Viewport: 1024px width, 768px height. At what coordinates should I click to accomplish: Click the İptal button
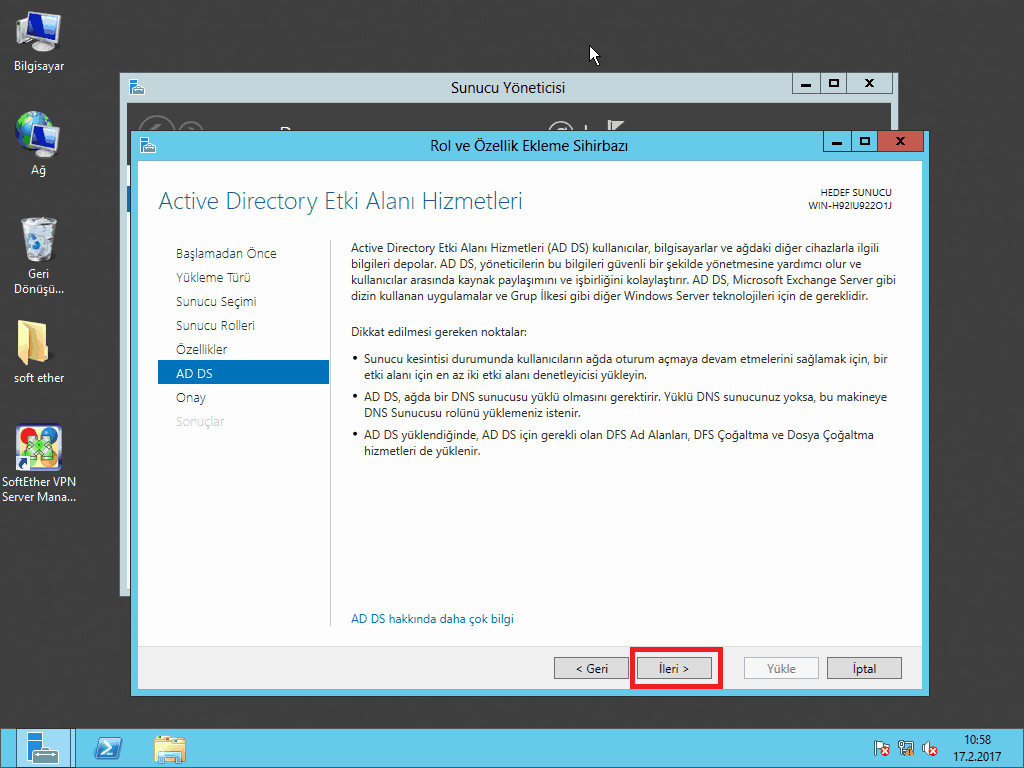coord(864,668)
